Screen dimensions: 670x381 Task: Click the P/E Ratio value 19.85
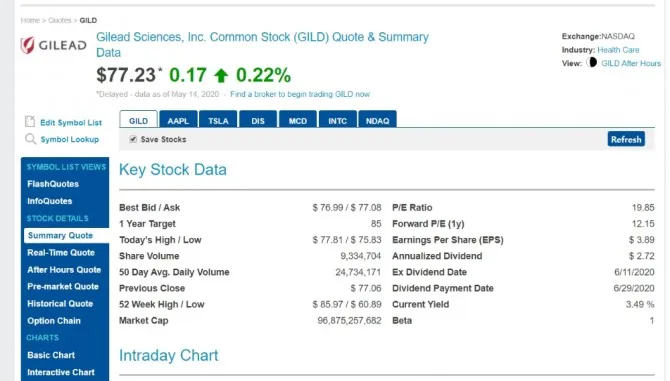[643, 208]
